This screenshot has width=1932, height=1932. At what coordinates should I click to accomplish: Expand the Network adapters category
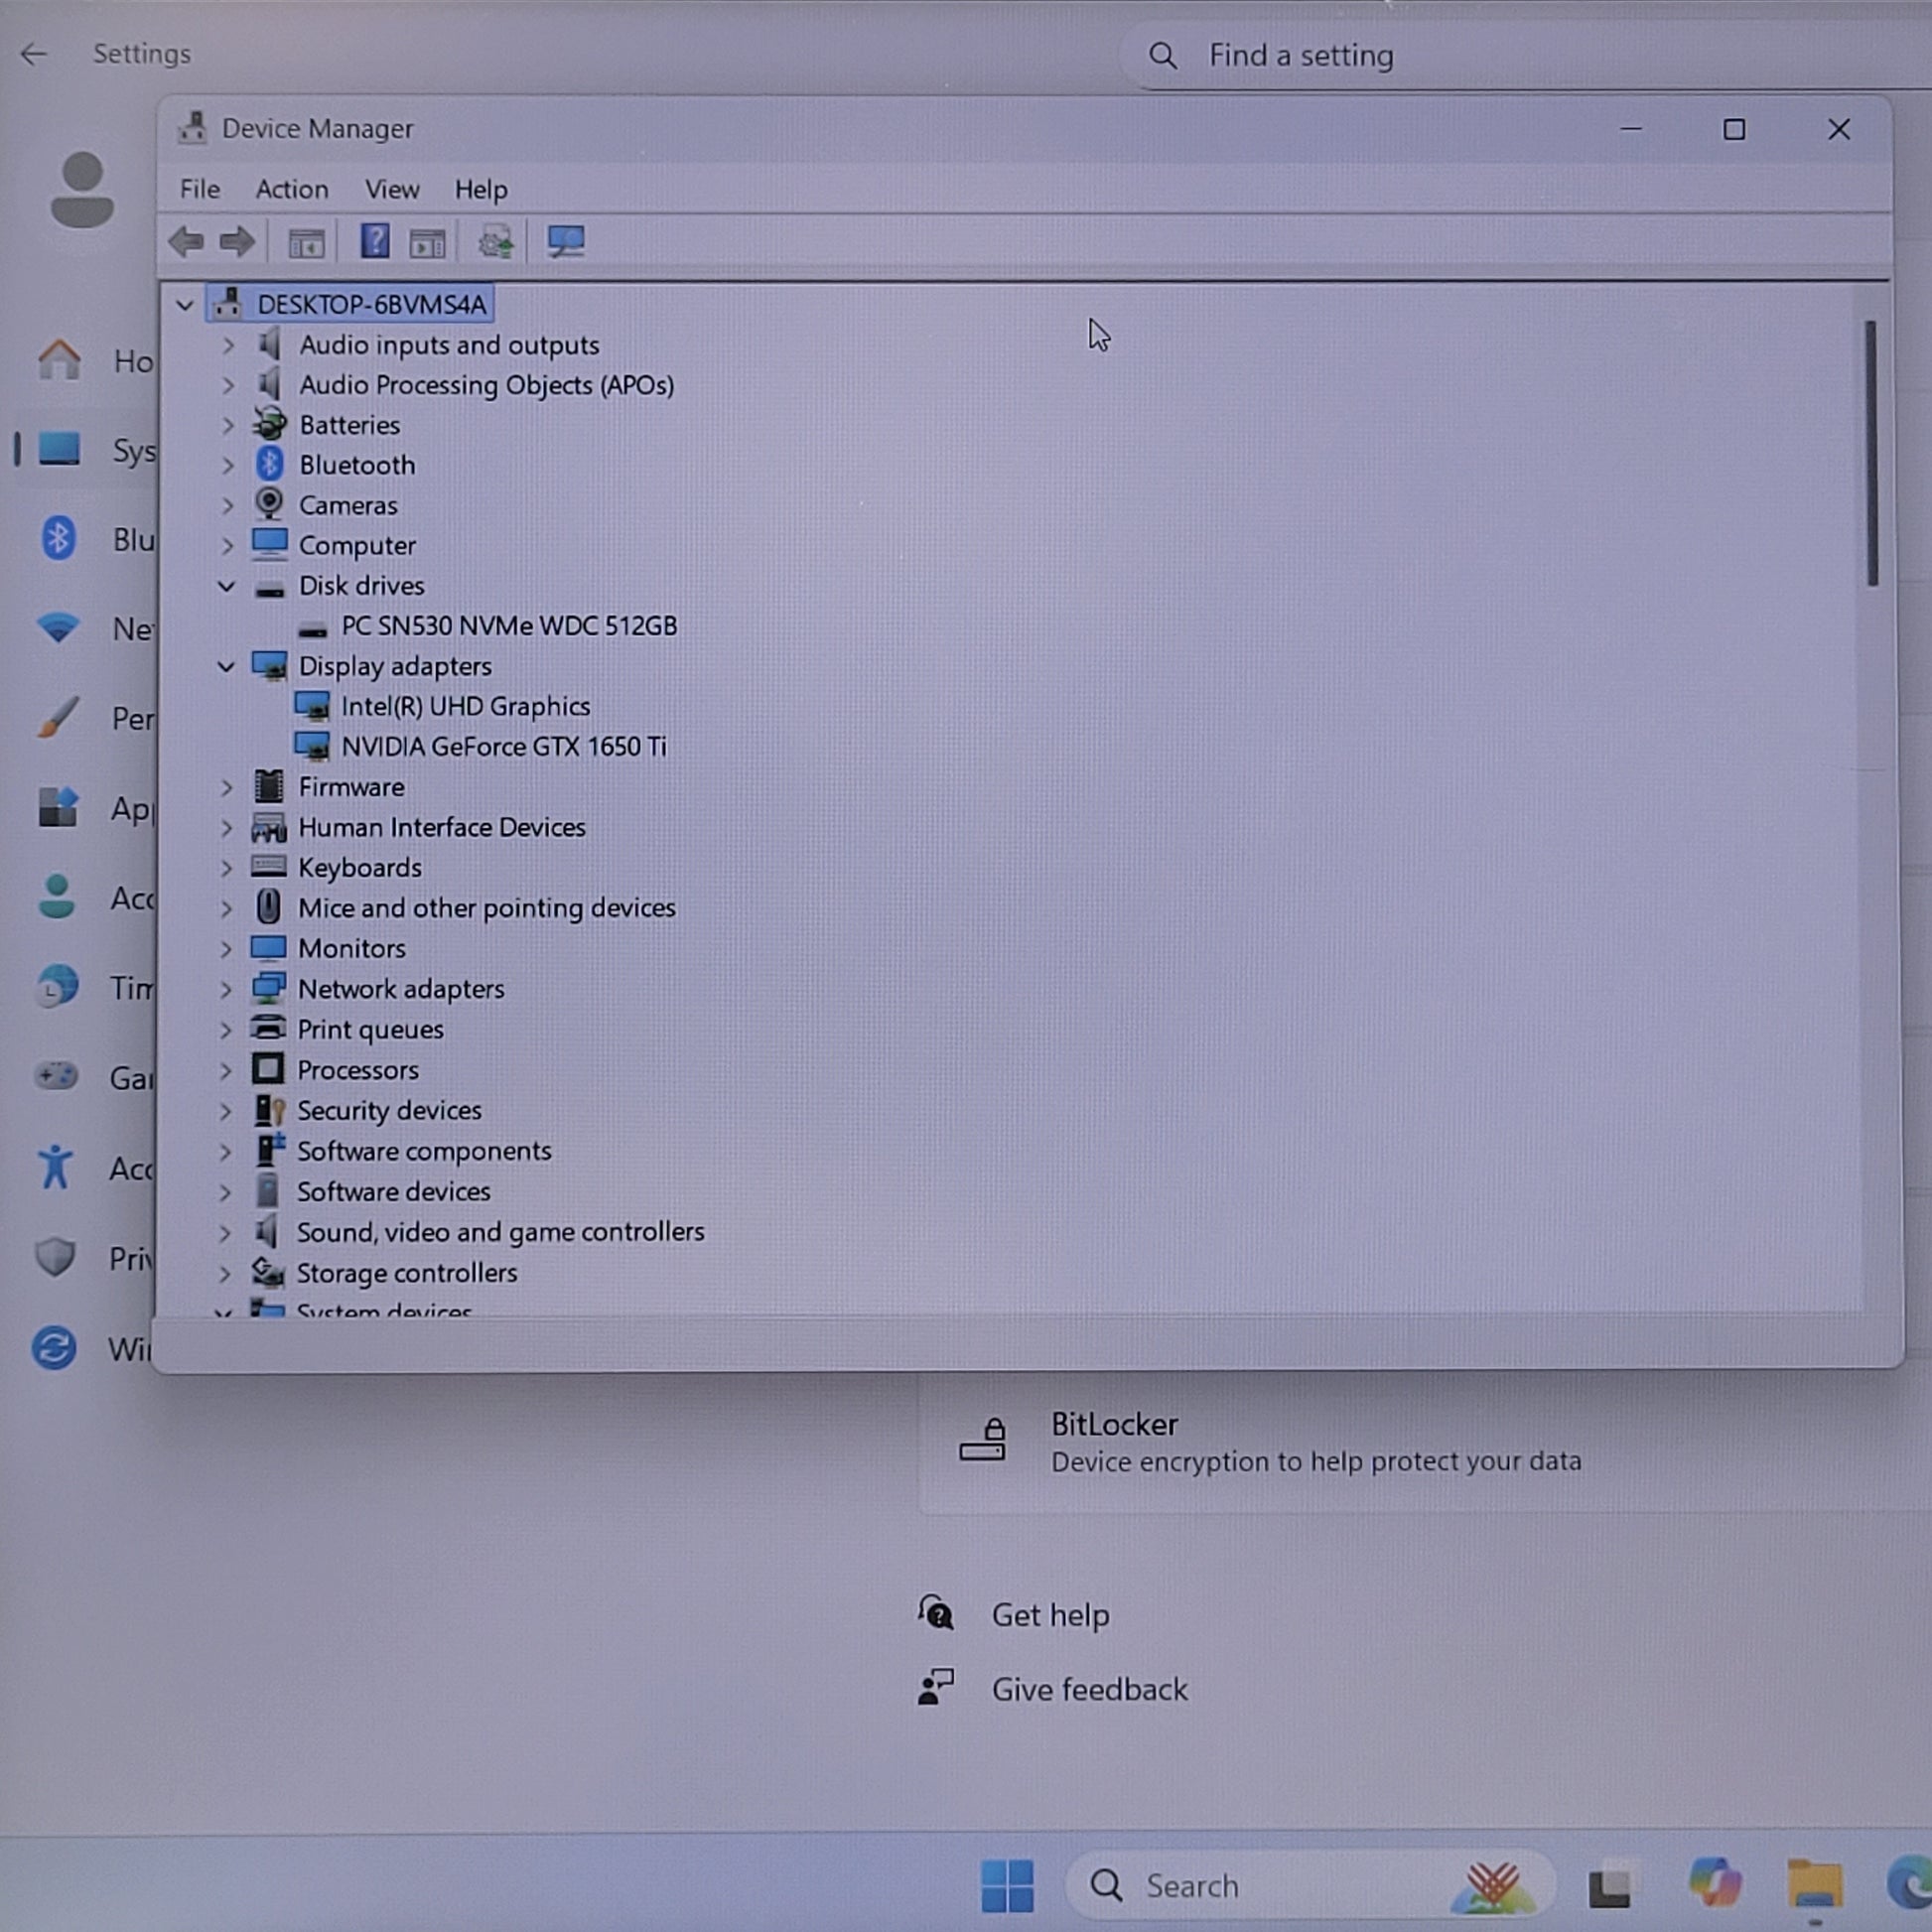pos(226,989)
